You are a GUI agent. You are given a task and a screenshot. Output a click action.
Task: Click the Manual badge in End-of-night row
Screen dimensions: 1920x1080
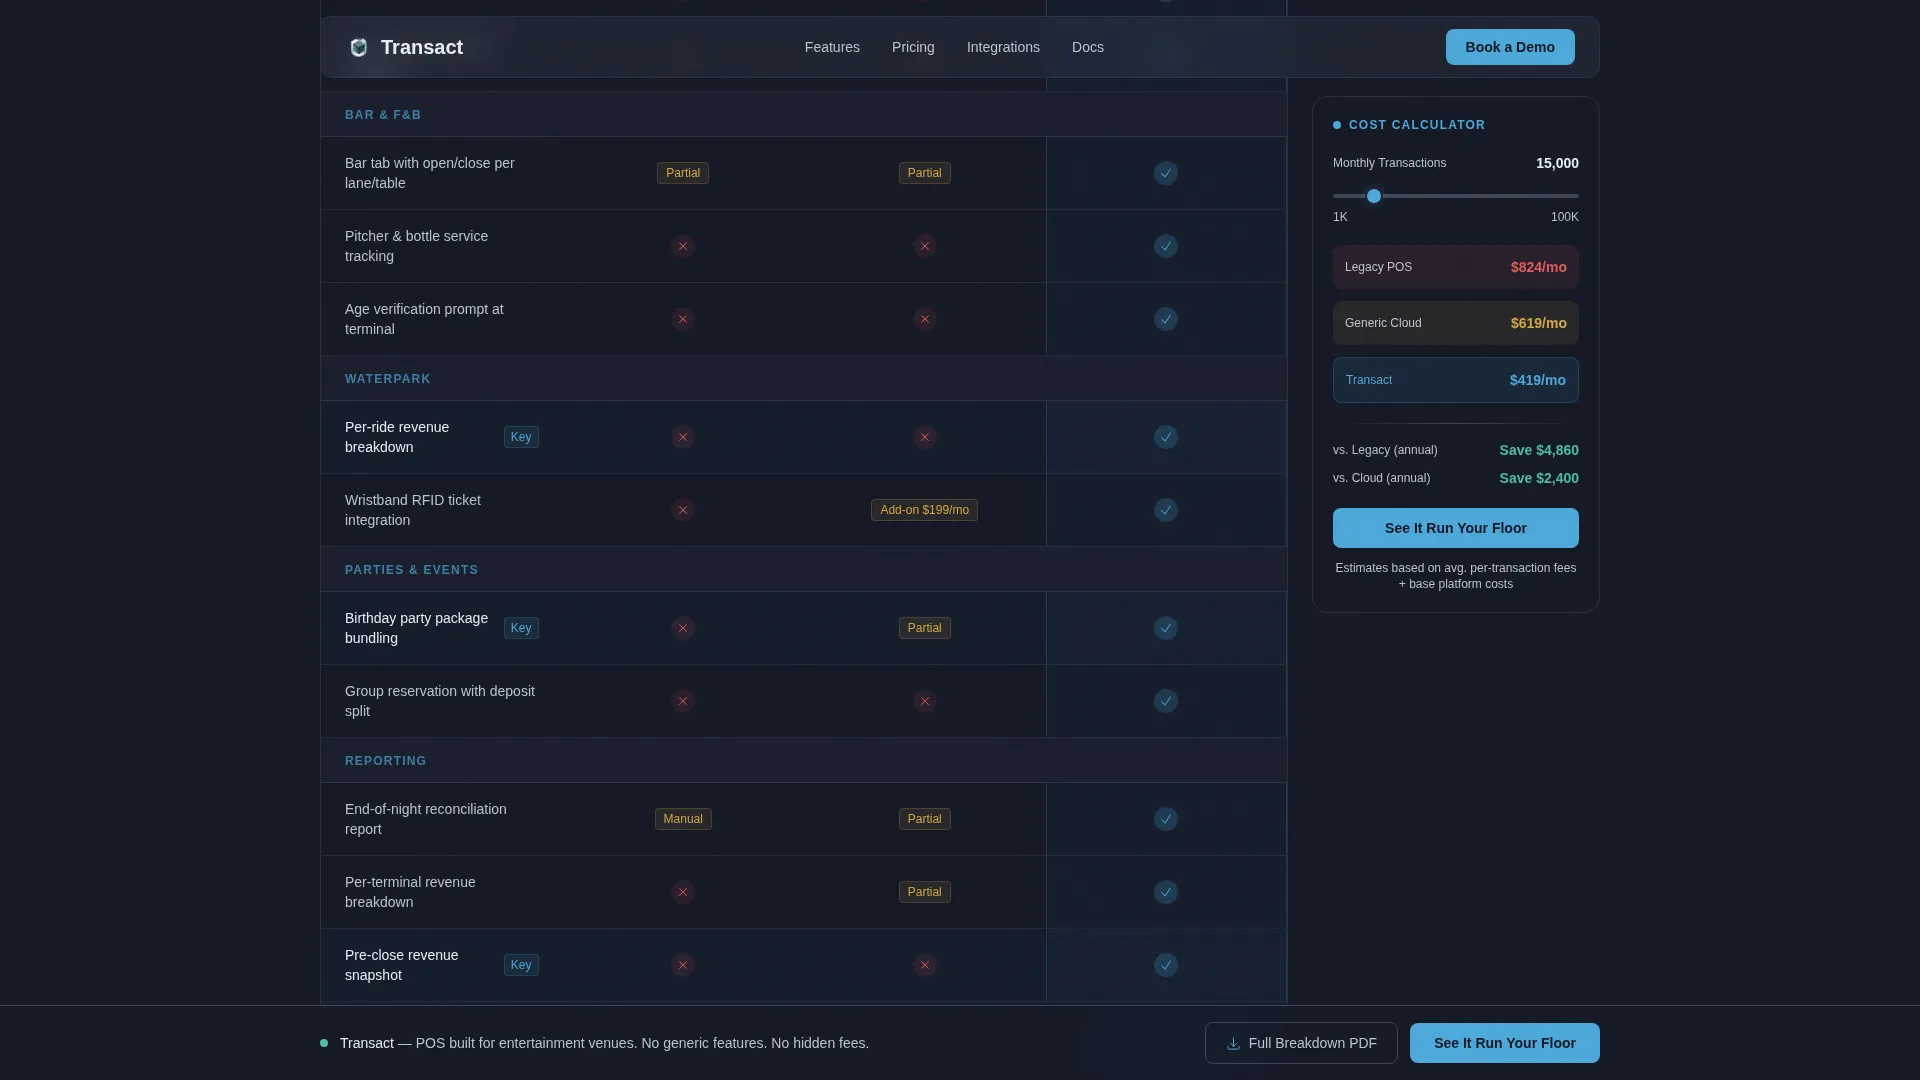[683, 819]
